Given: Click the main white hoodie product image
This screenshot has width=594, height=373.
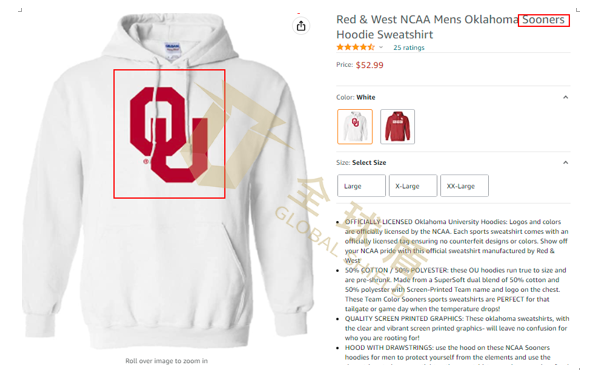Looking at the screenshot, I should pos(167,182).
